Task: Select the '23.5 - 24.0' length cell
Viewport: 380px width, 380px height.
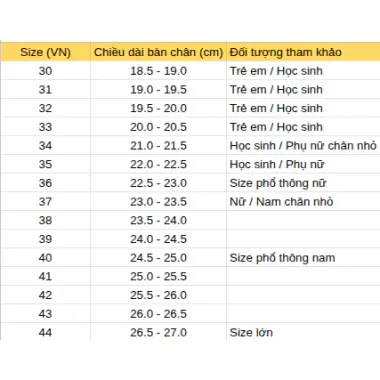Action: click(x=158, y=220)
